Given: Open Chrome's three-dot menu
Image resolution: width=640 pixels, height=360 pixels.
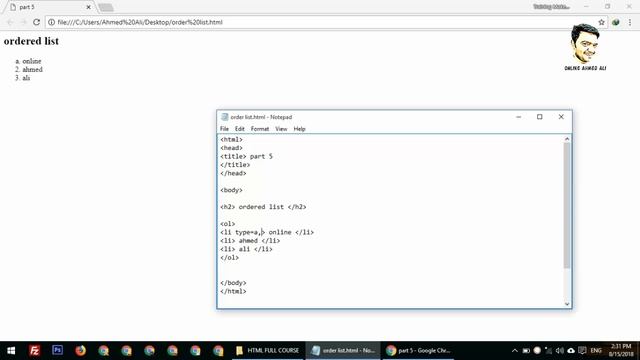Looking at the screenshot, I should (630, 22).
